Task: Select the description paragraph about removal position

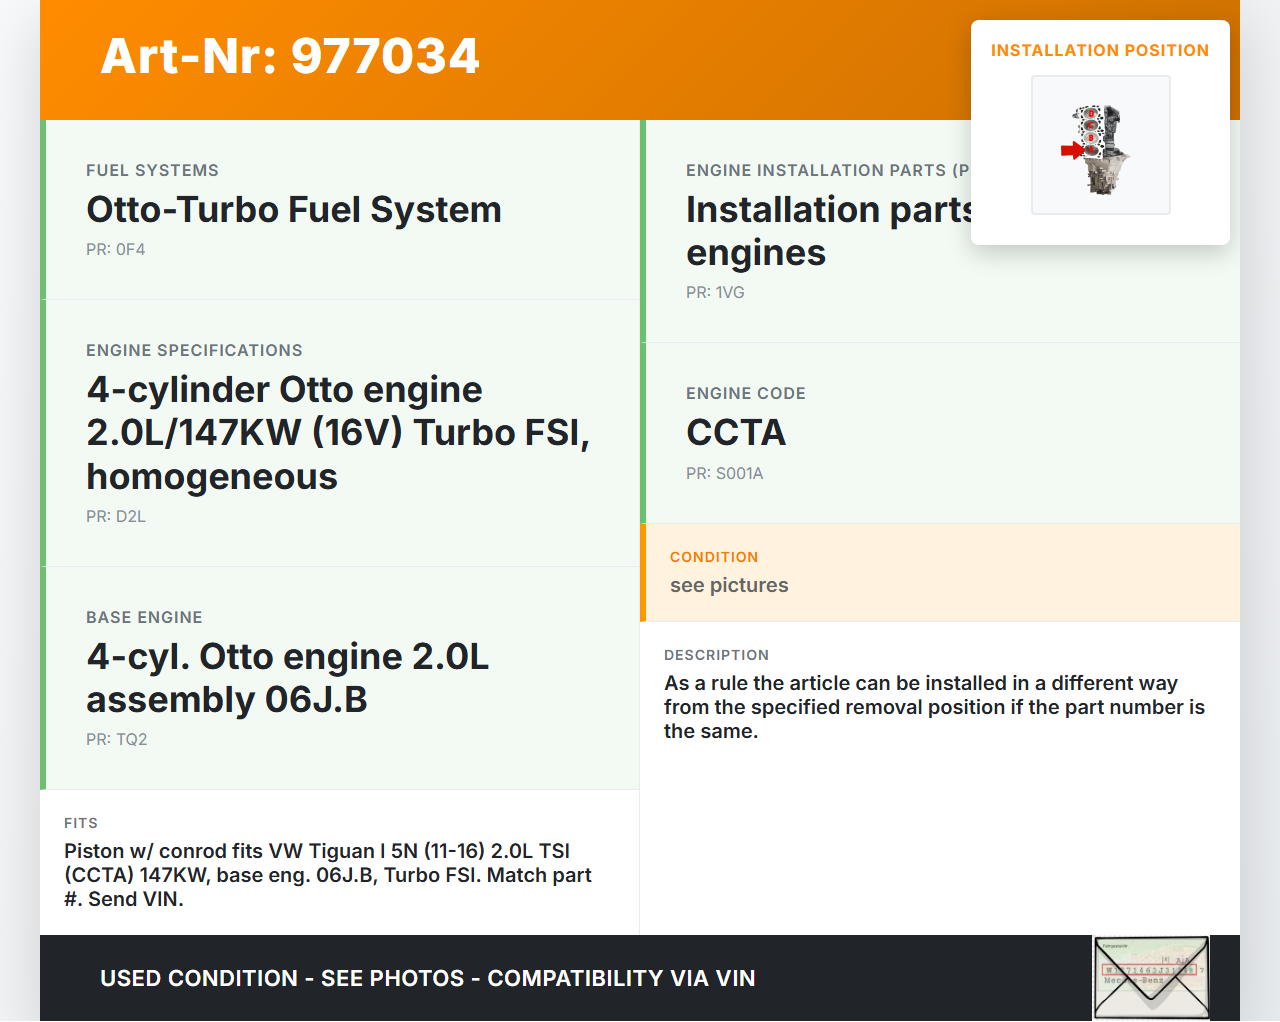Action: pyautogui.click(x=934, y=707)
